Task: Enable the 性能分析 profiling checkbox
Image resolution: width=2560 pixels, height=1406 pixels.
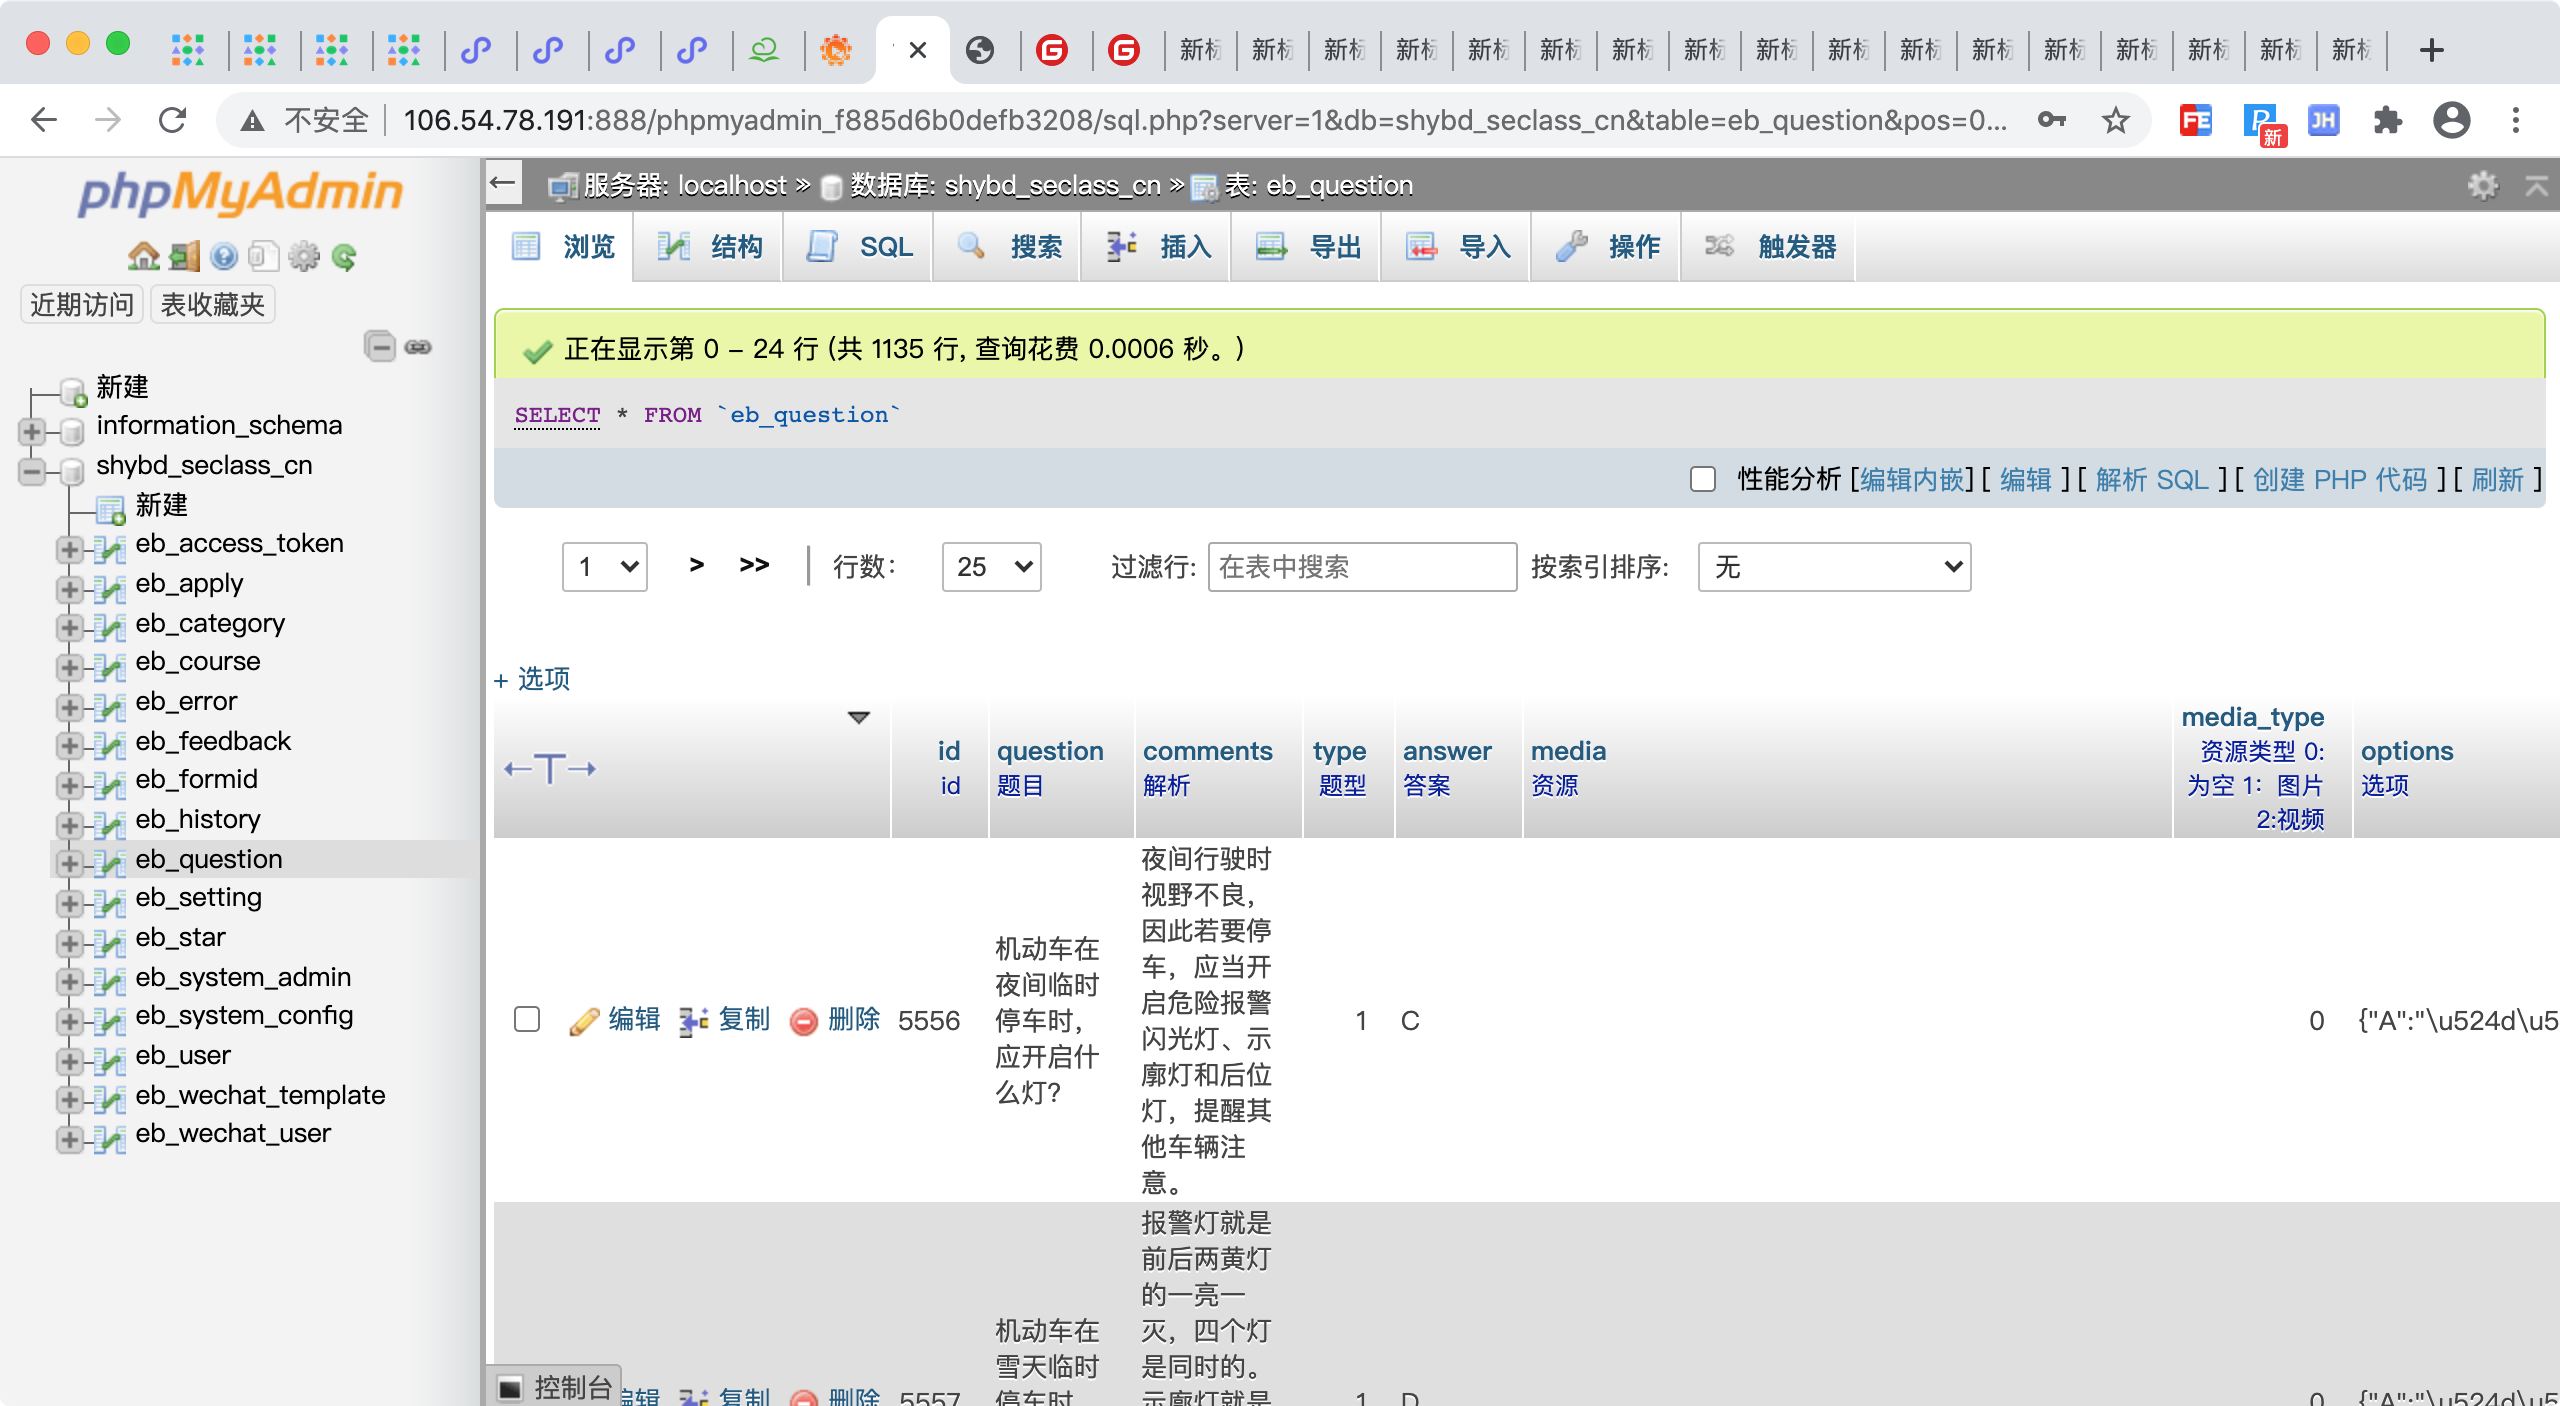Action: pos(1703,479)
